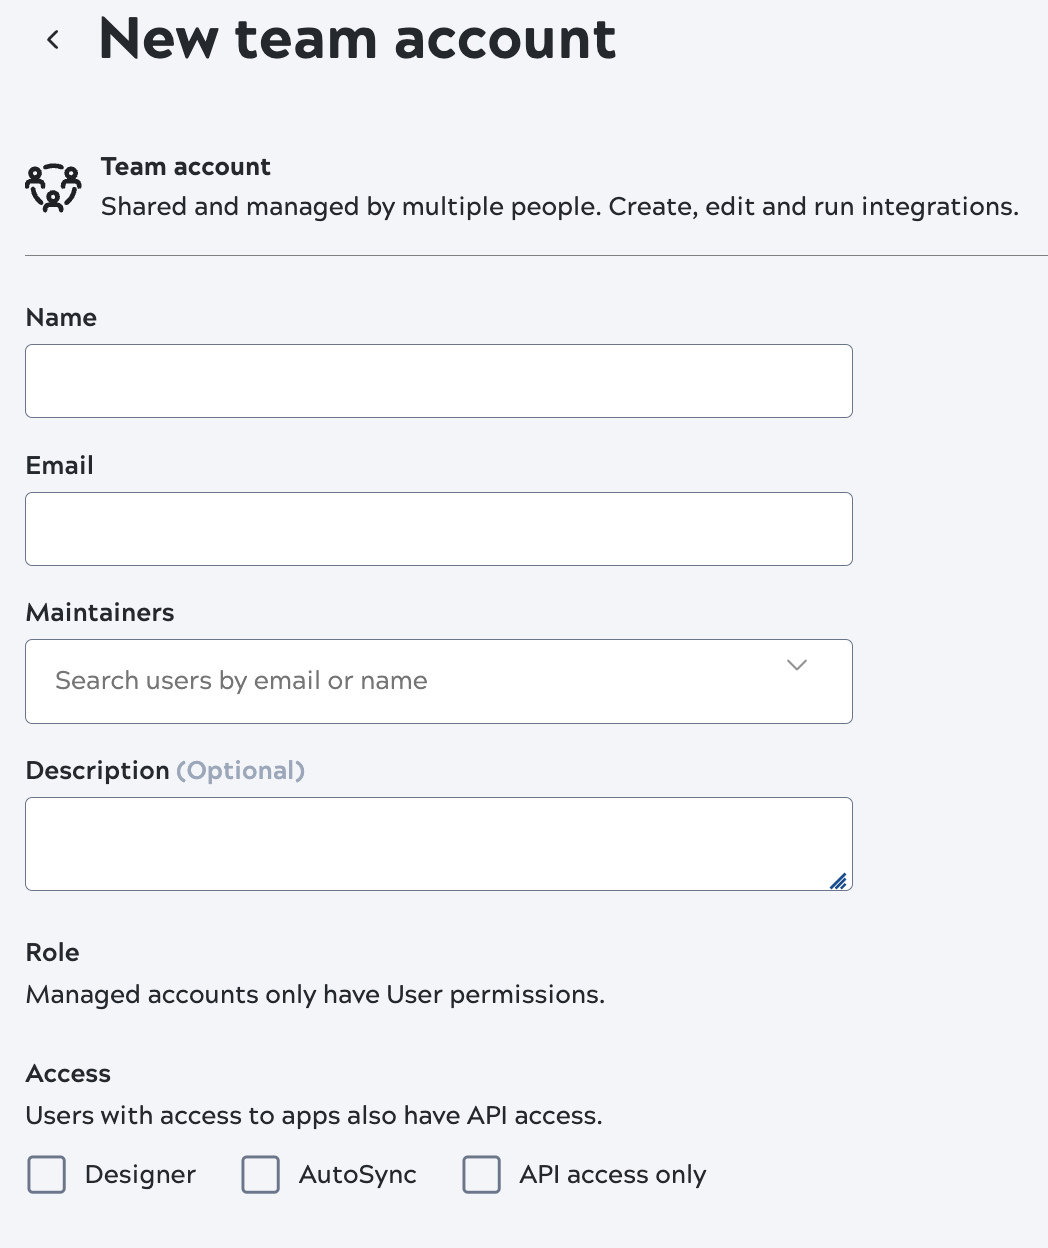This screenshot has width=1048, height=1248.
Task: Enable the Designer access checkbox
Action: pos(46,1175)
